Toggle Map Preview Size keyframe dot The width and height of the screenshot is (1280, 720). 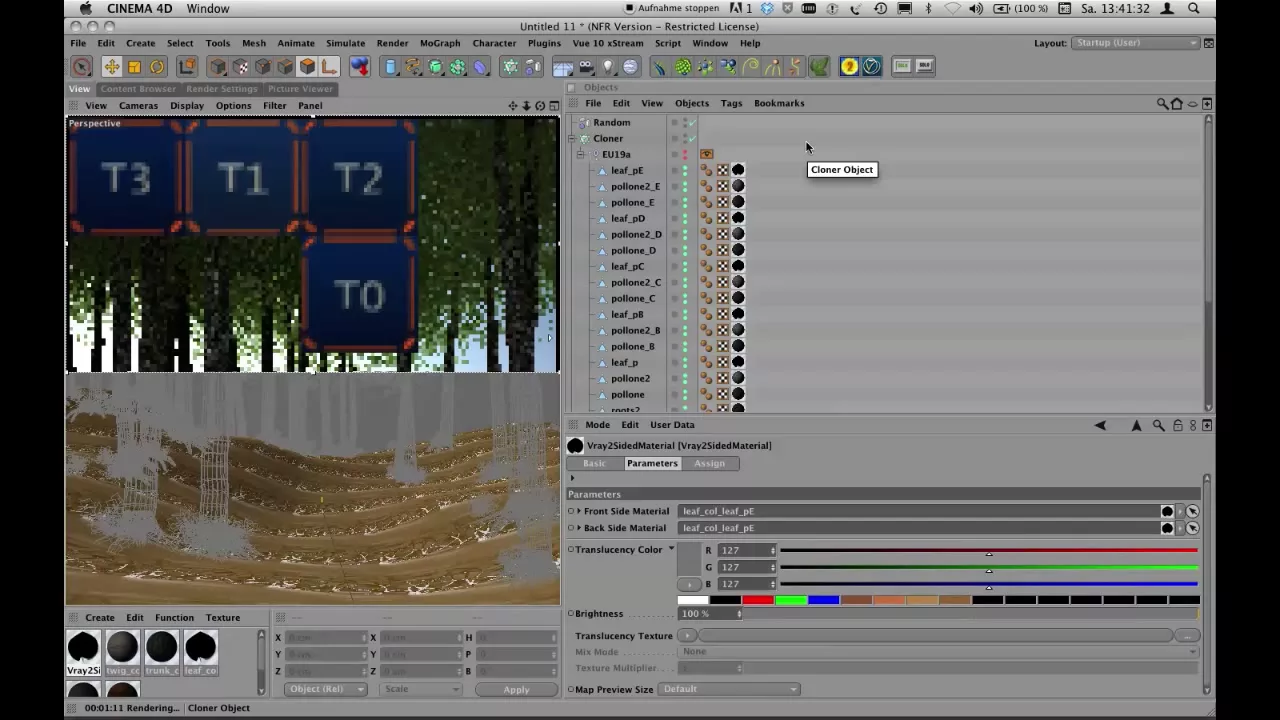pyautogui.click(x=571, y=690)
